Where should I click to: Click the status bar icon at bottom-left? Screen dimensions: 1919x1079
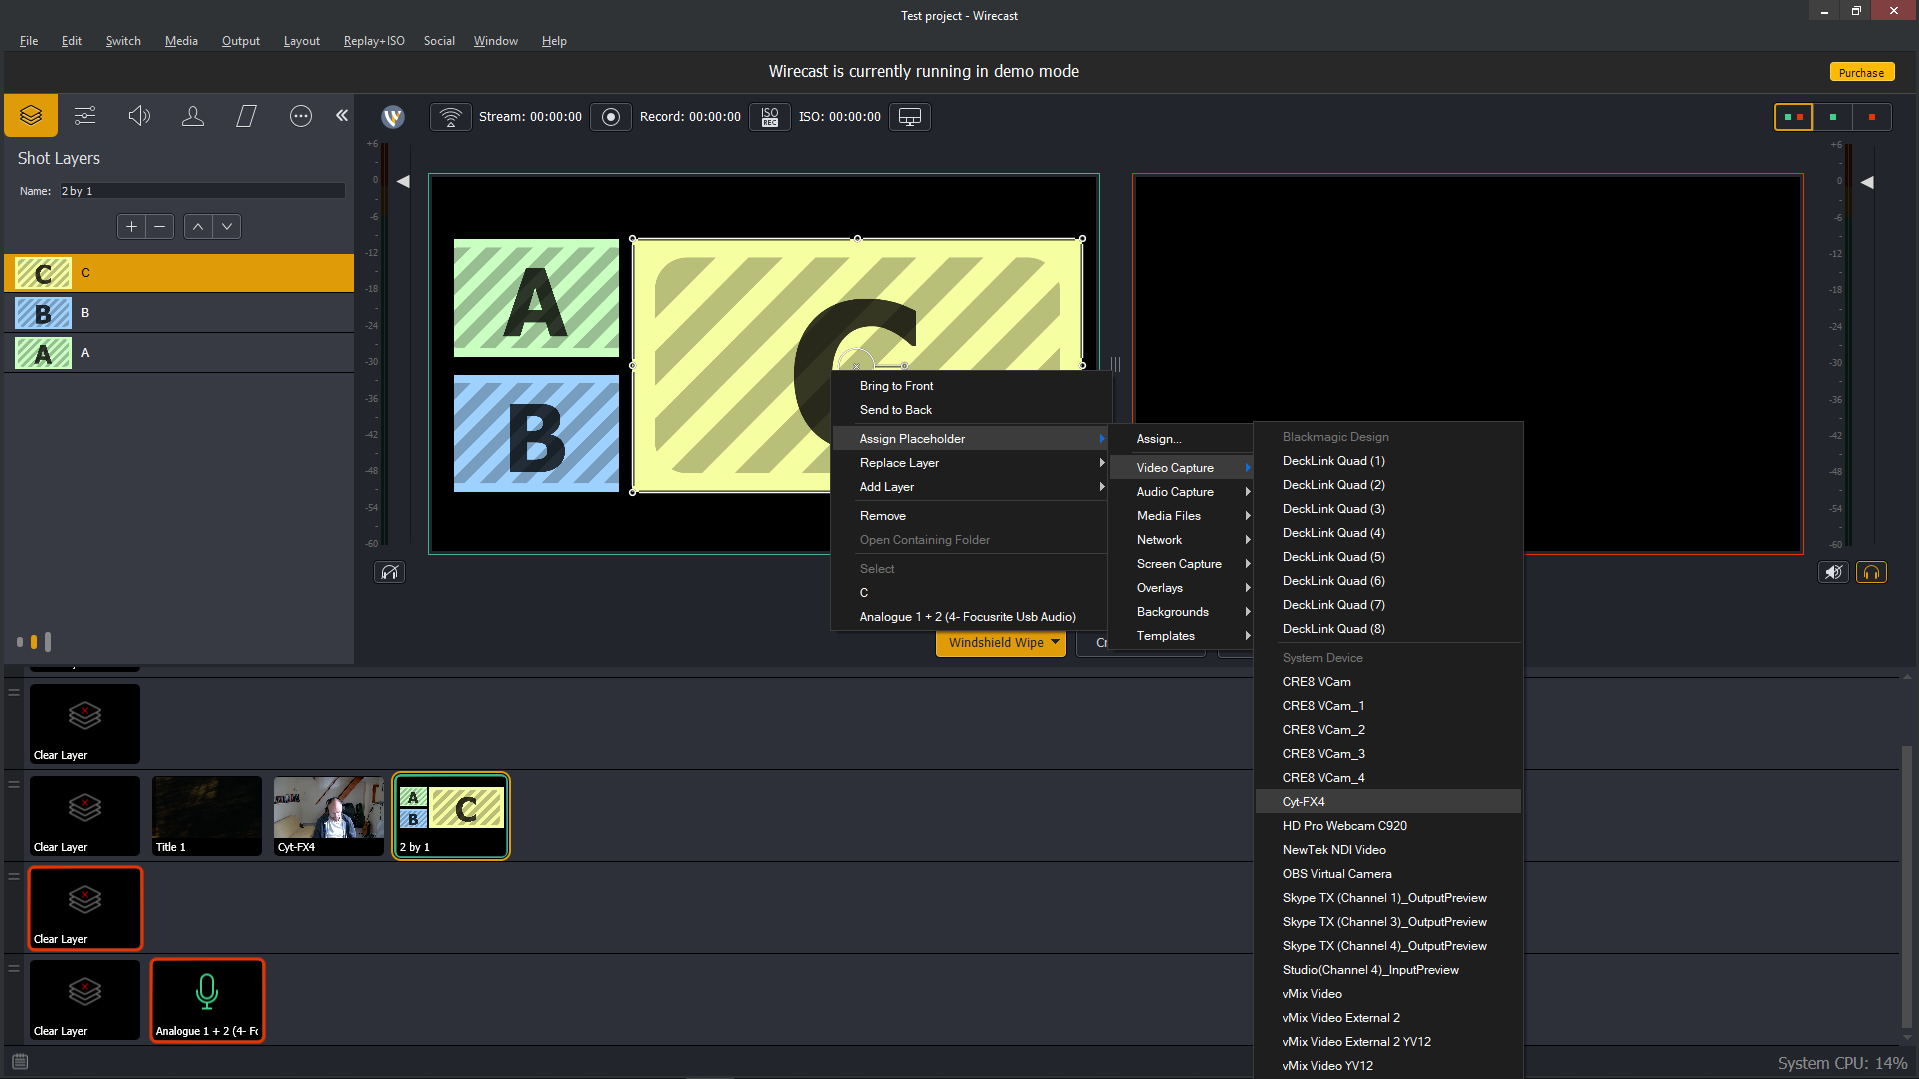pyautogui.click(x=20, y=1062)
